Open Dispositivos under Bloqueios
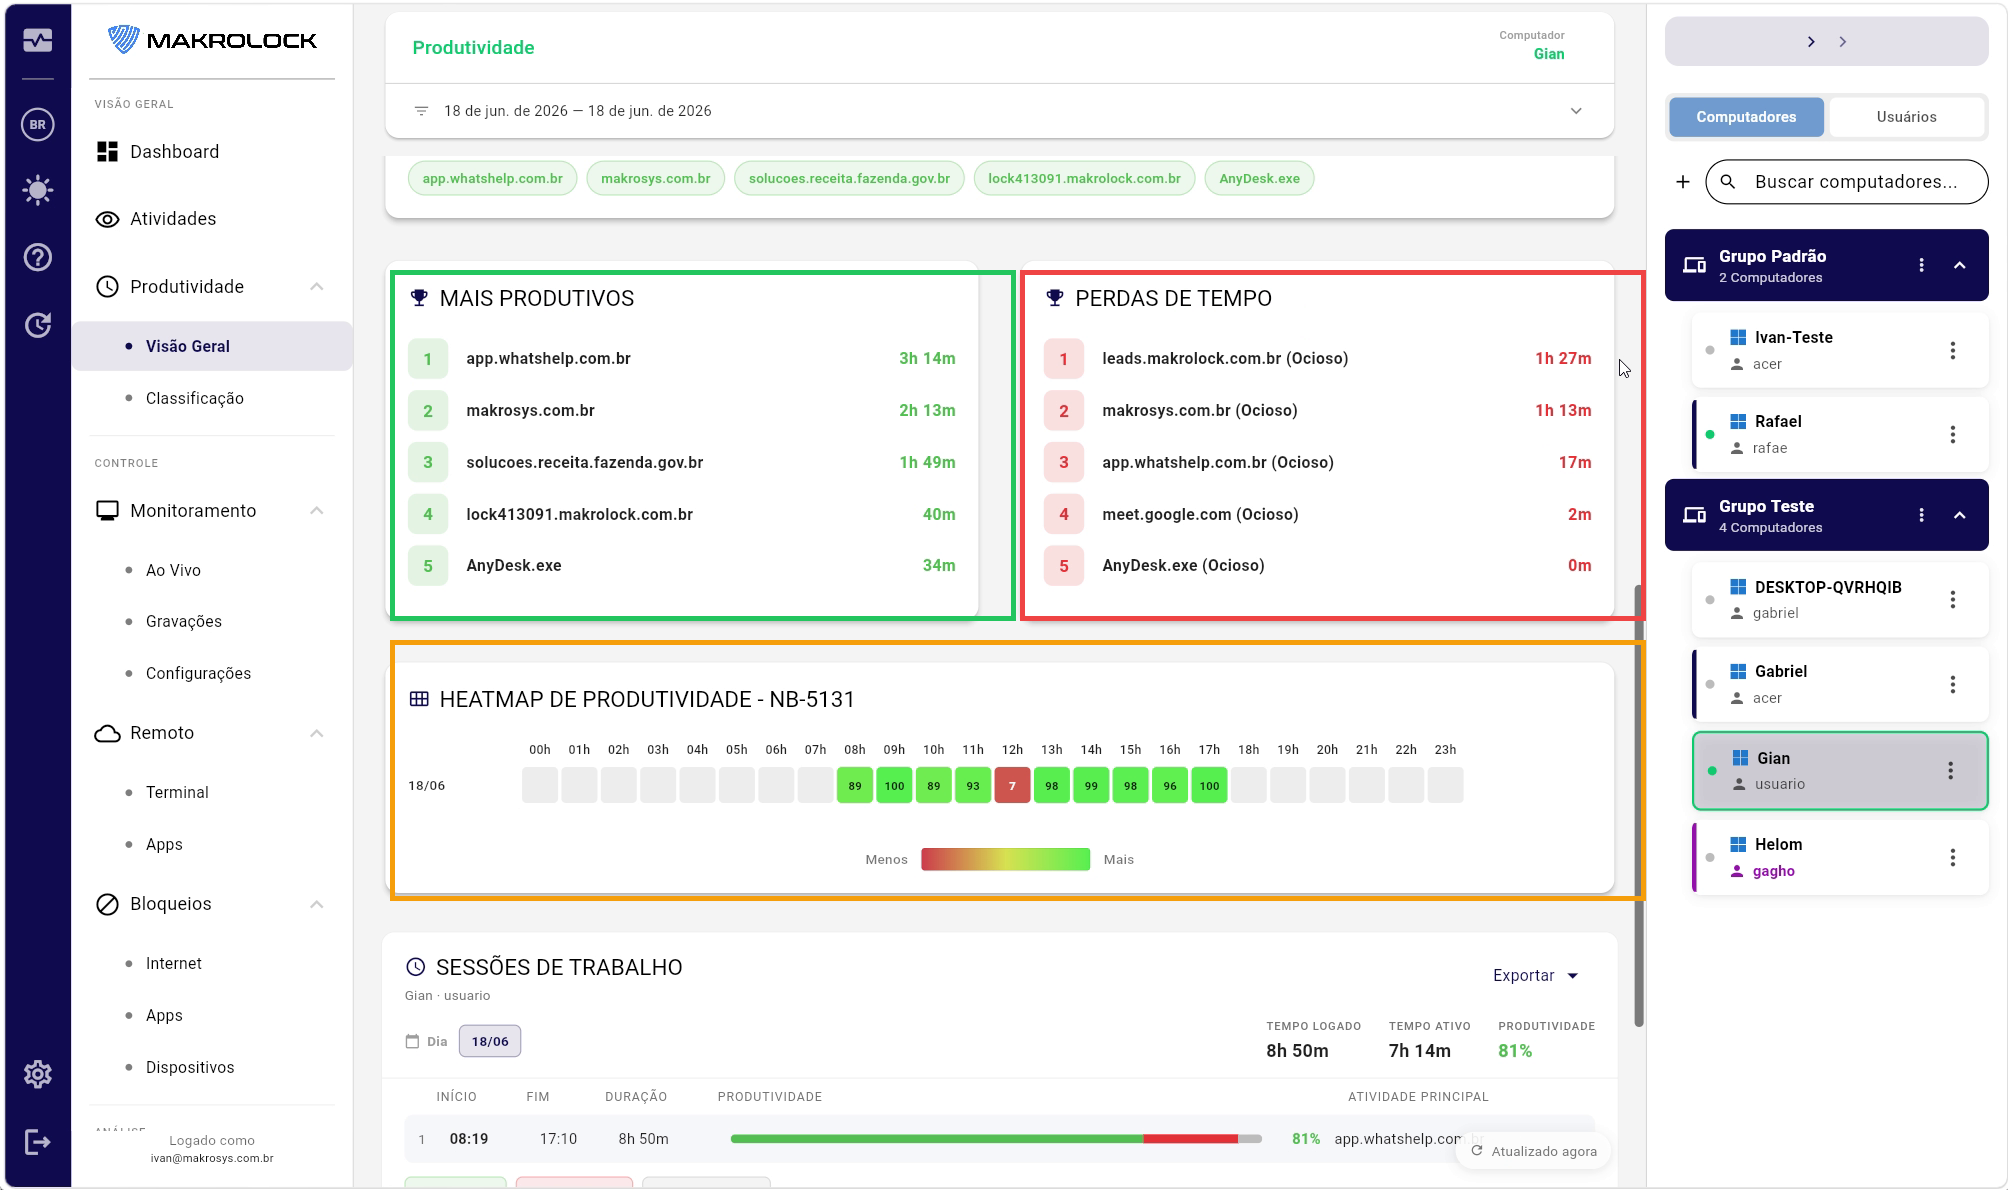Viewport: 2008px width, 1190px height. coord(190,1067)
